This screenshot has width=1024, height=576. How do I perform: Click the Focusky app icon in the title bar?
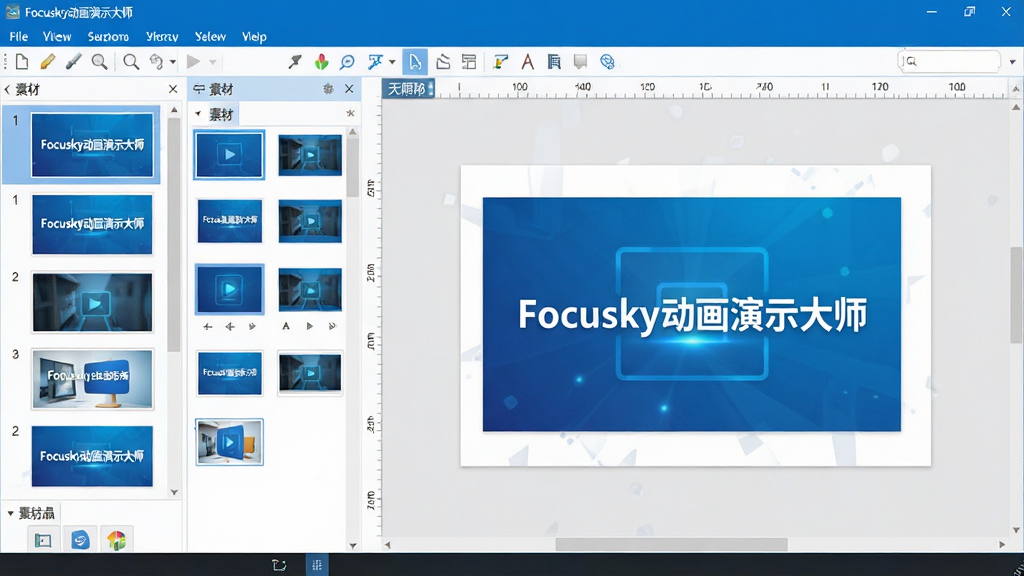(12, 12)
